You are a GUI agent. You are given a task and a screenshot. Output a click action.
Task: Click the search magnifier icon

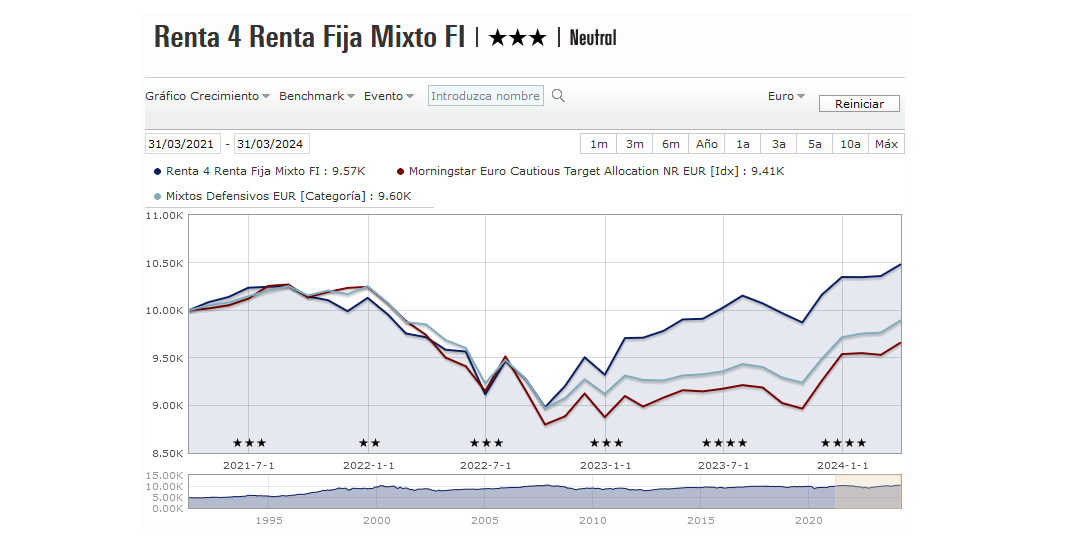point(559,96)
